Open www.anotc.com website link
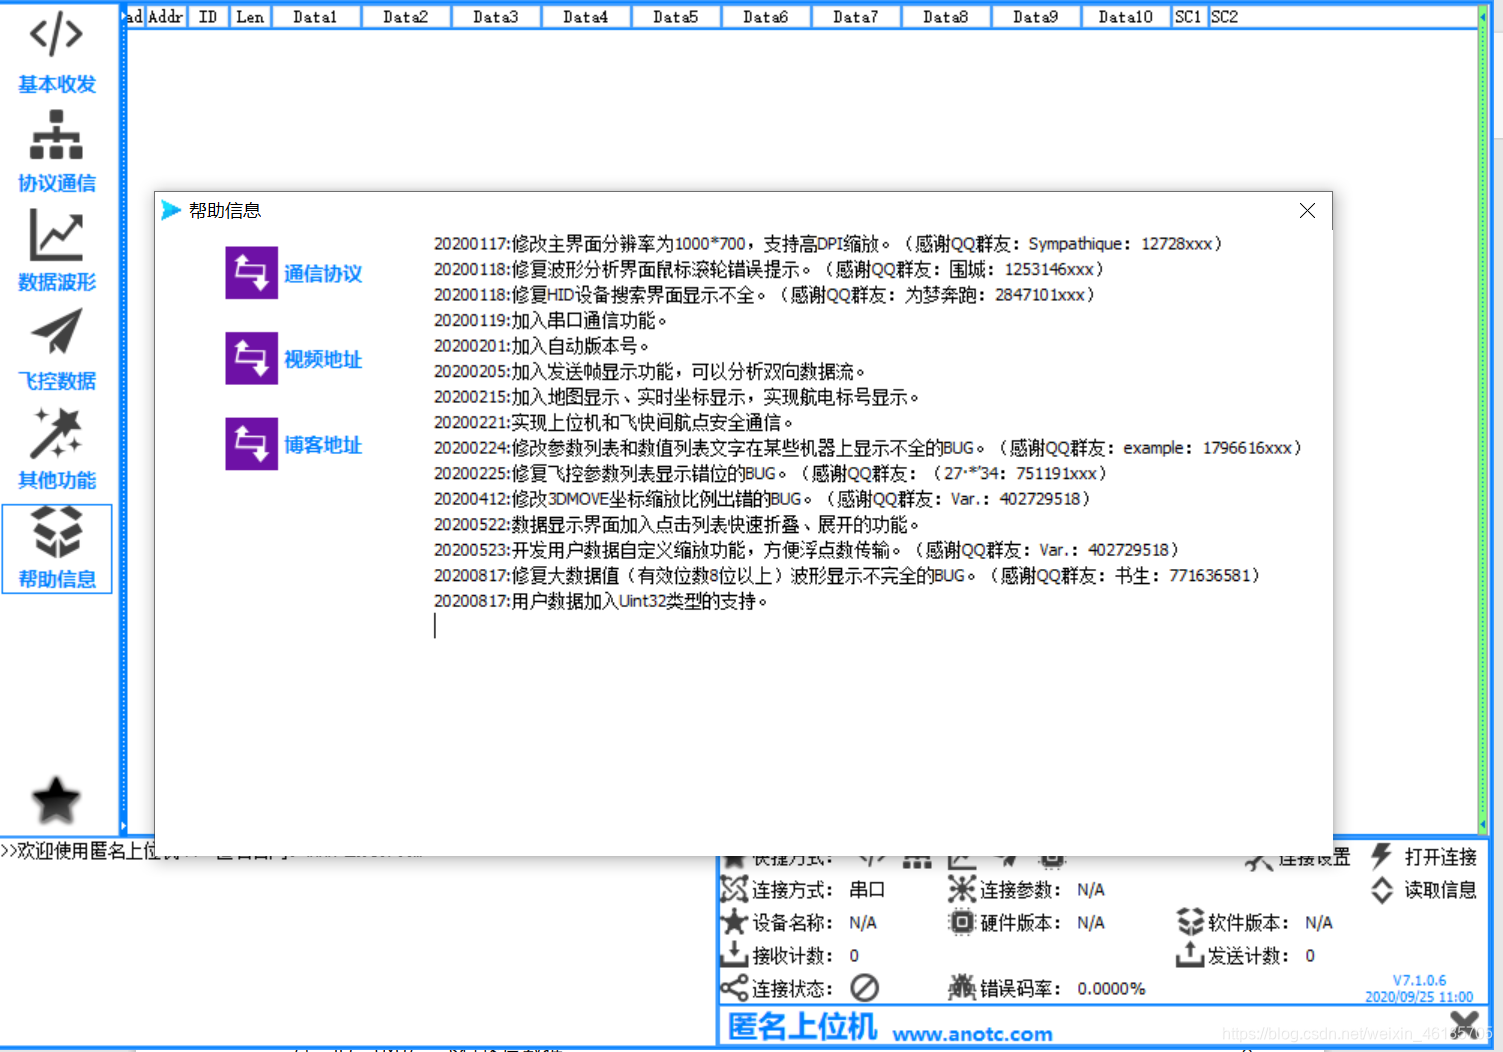 pos(972,1034)
